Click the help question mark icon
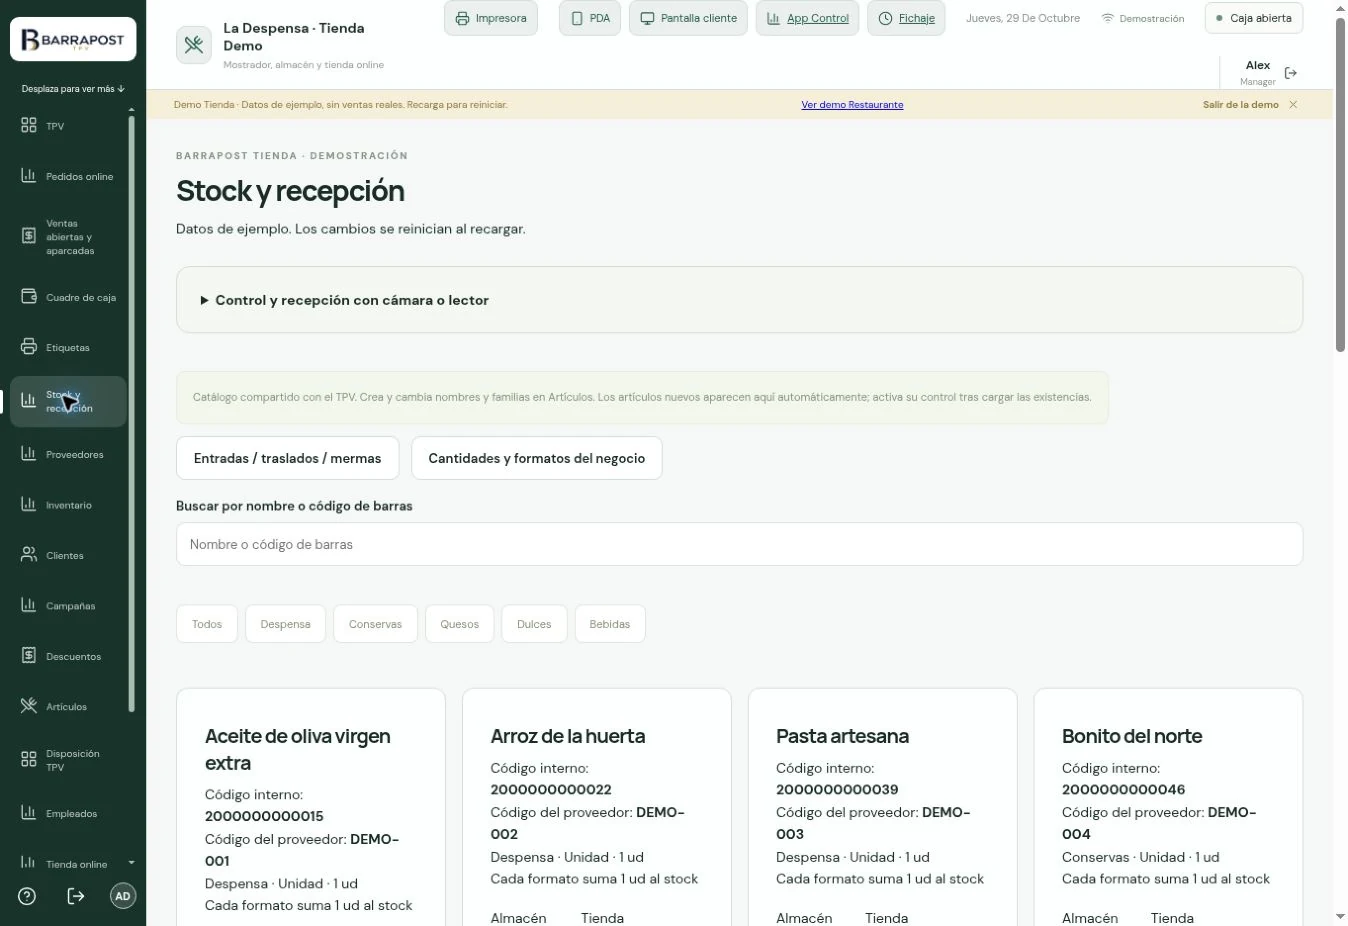Viewport: 1348px width, 926px height. click(x=27, y=896)
